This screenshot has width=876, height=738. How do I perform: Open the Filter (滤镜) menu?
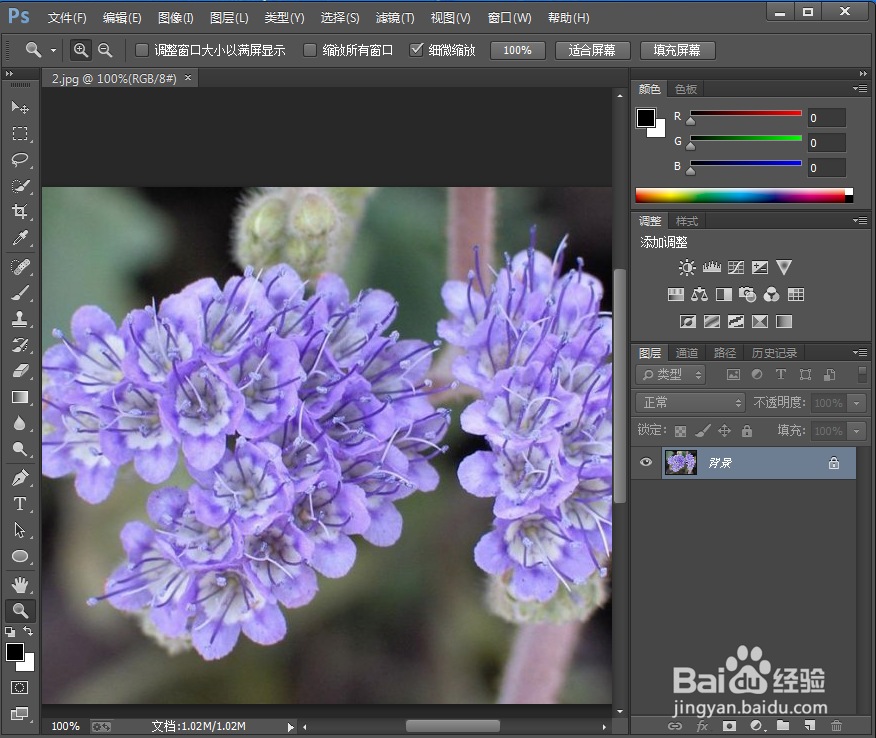click(x=394, y=18)
